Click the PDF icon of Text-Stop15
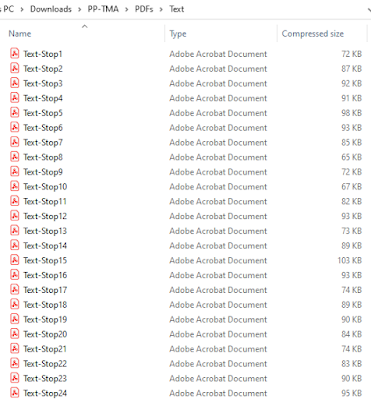This screenshot has height=399, width=371. coord(14,260)
